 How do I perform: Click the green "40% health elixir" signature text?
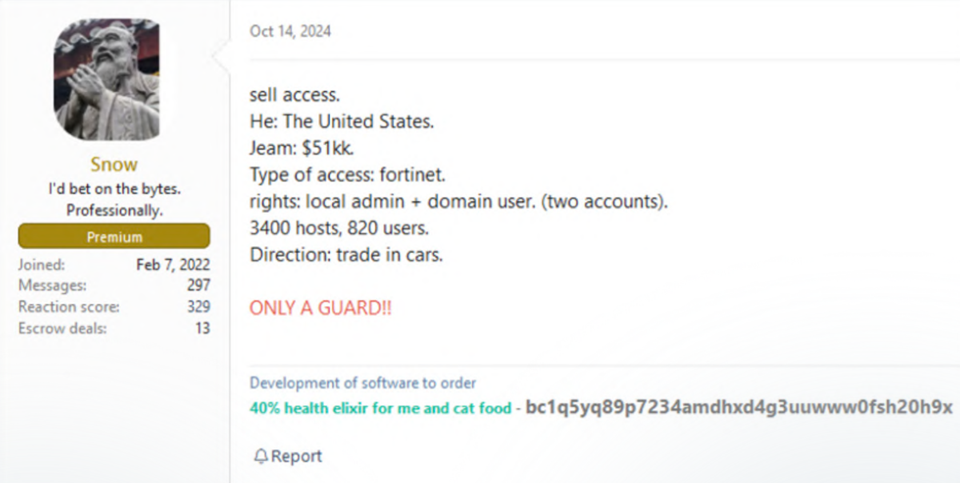[381, 408]
